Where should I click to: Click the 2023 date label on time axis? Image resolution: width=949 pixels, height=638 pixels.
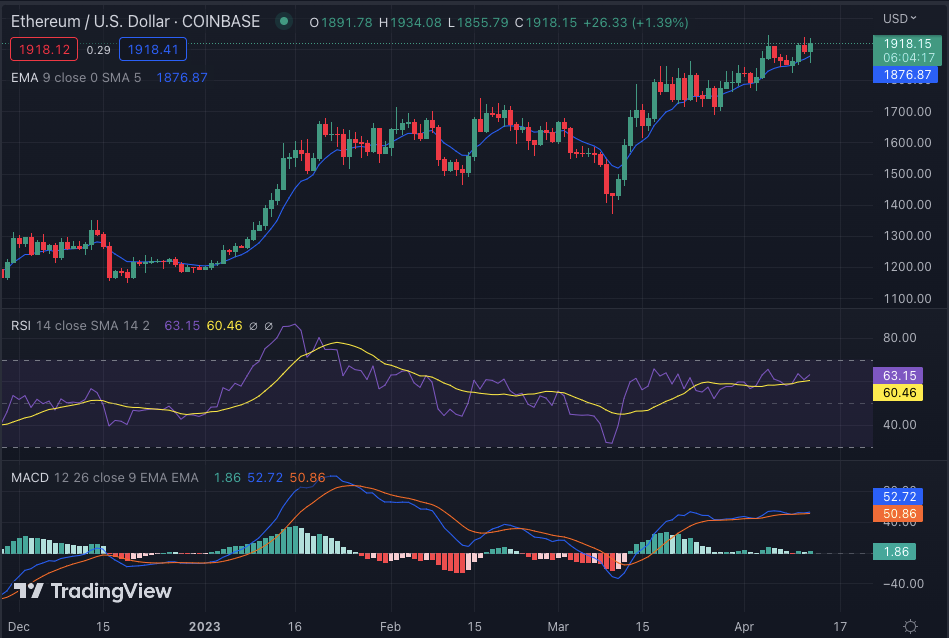point(204,625)
